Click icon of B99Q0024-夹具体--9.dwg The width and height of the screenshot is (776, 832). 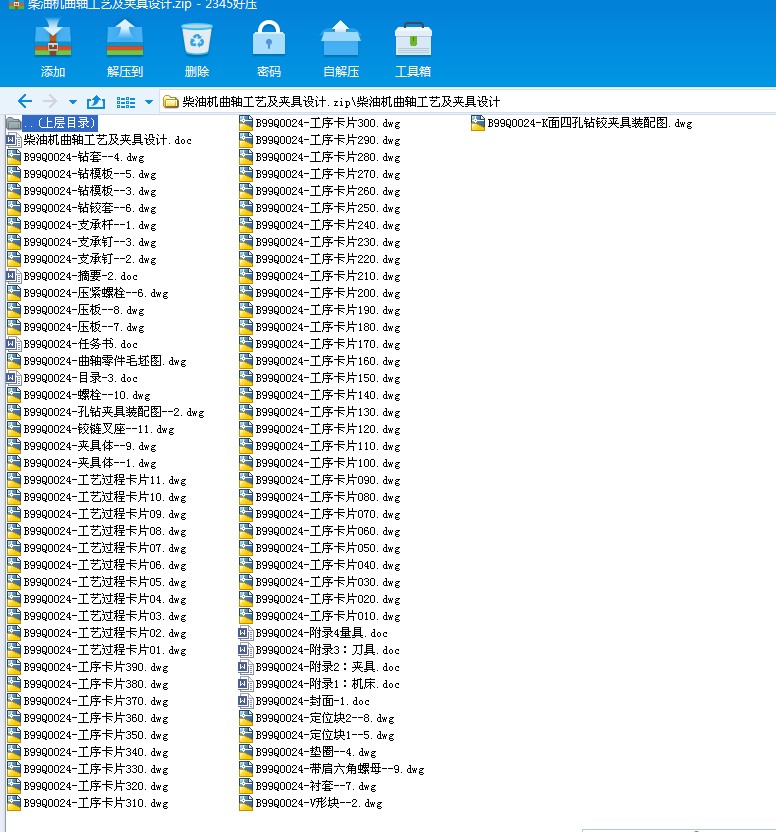tap(14, 446)
